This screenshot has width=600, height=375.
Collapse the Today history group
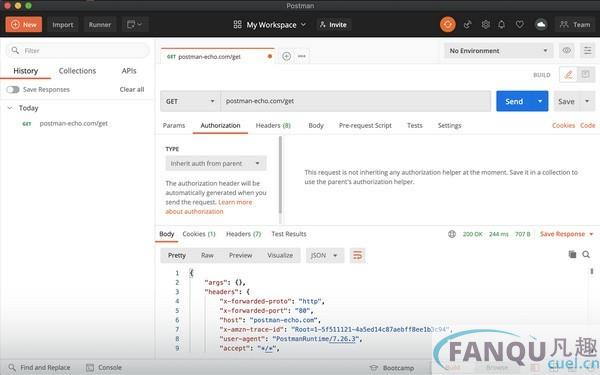(10, 108)
